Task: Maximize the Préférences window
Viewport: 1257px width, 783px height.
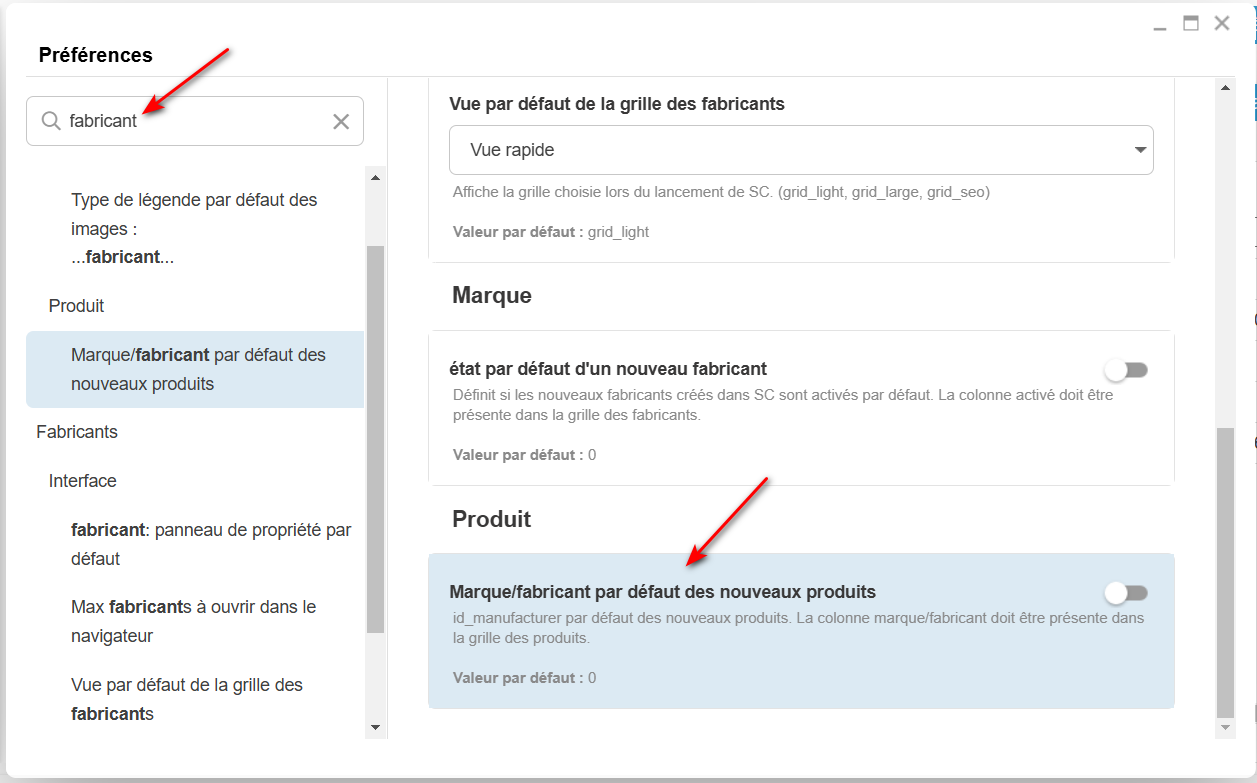Action: [x=1191, y=23]
